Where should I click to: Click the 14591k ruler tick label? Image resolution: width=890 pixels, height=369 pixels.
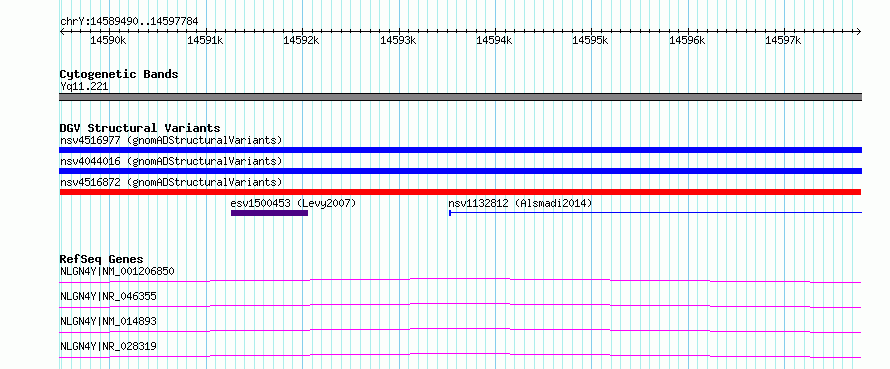tap(205, 40)
